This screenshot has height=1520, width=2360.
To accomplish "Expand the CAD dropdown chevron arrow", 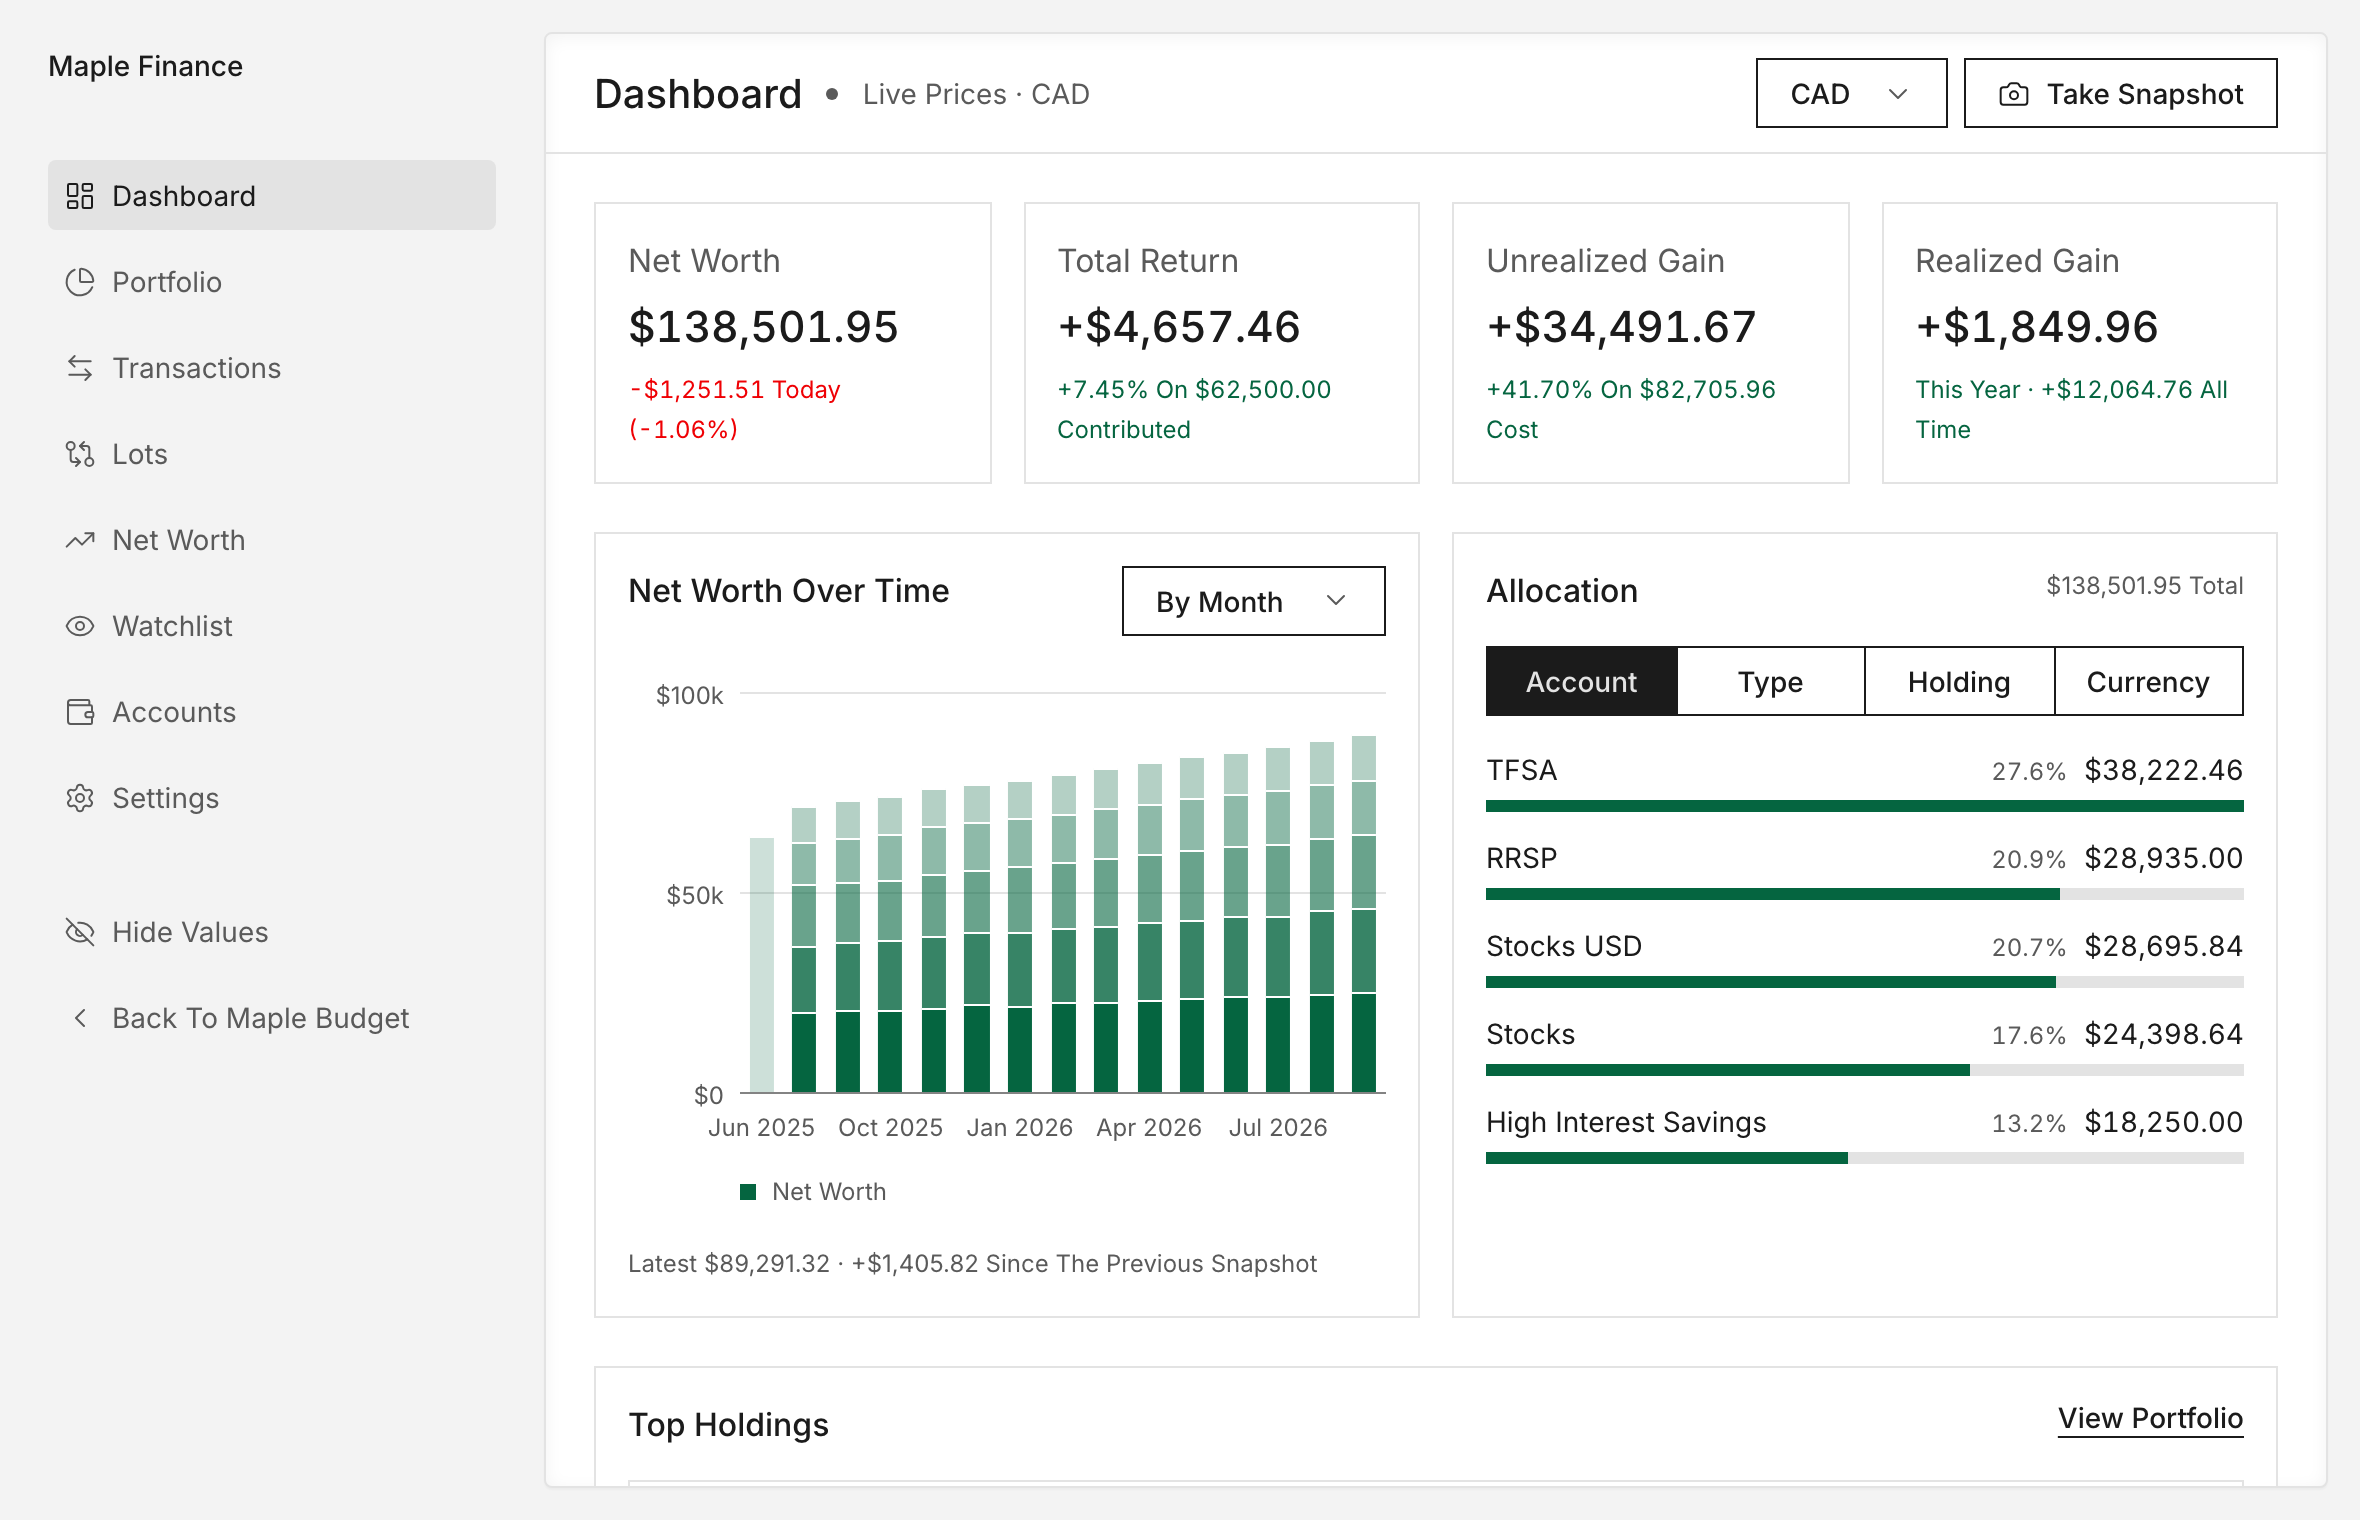I will click(1898, 94).
